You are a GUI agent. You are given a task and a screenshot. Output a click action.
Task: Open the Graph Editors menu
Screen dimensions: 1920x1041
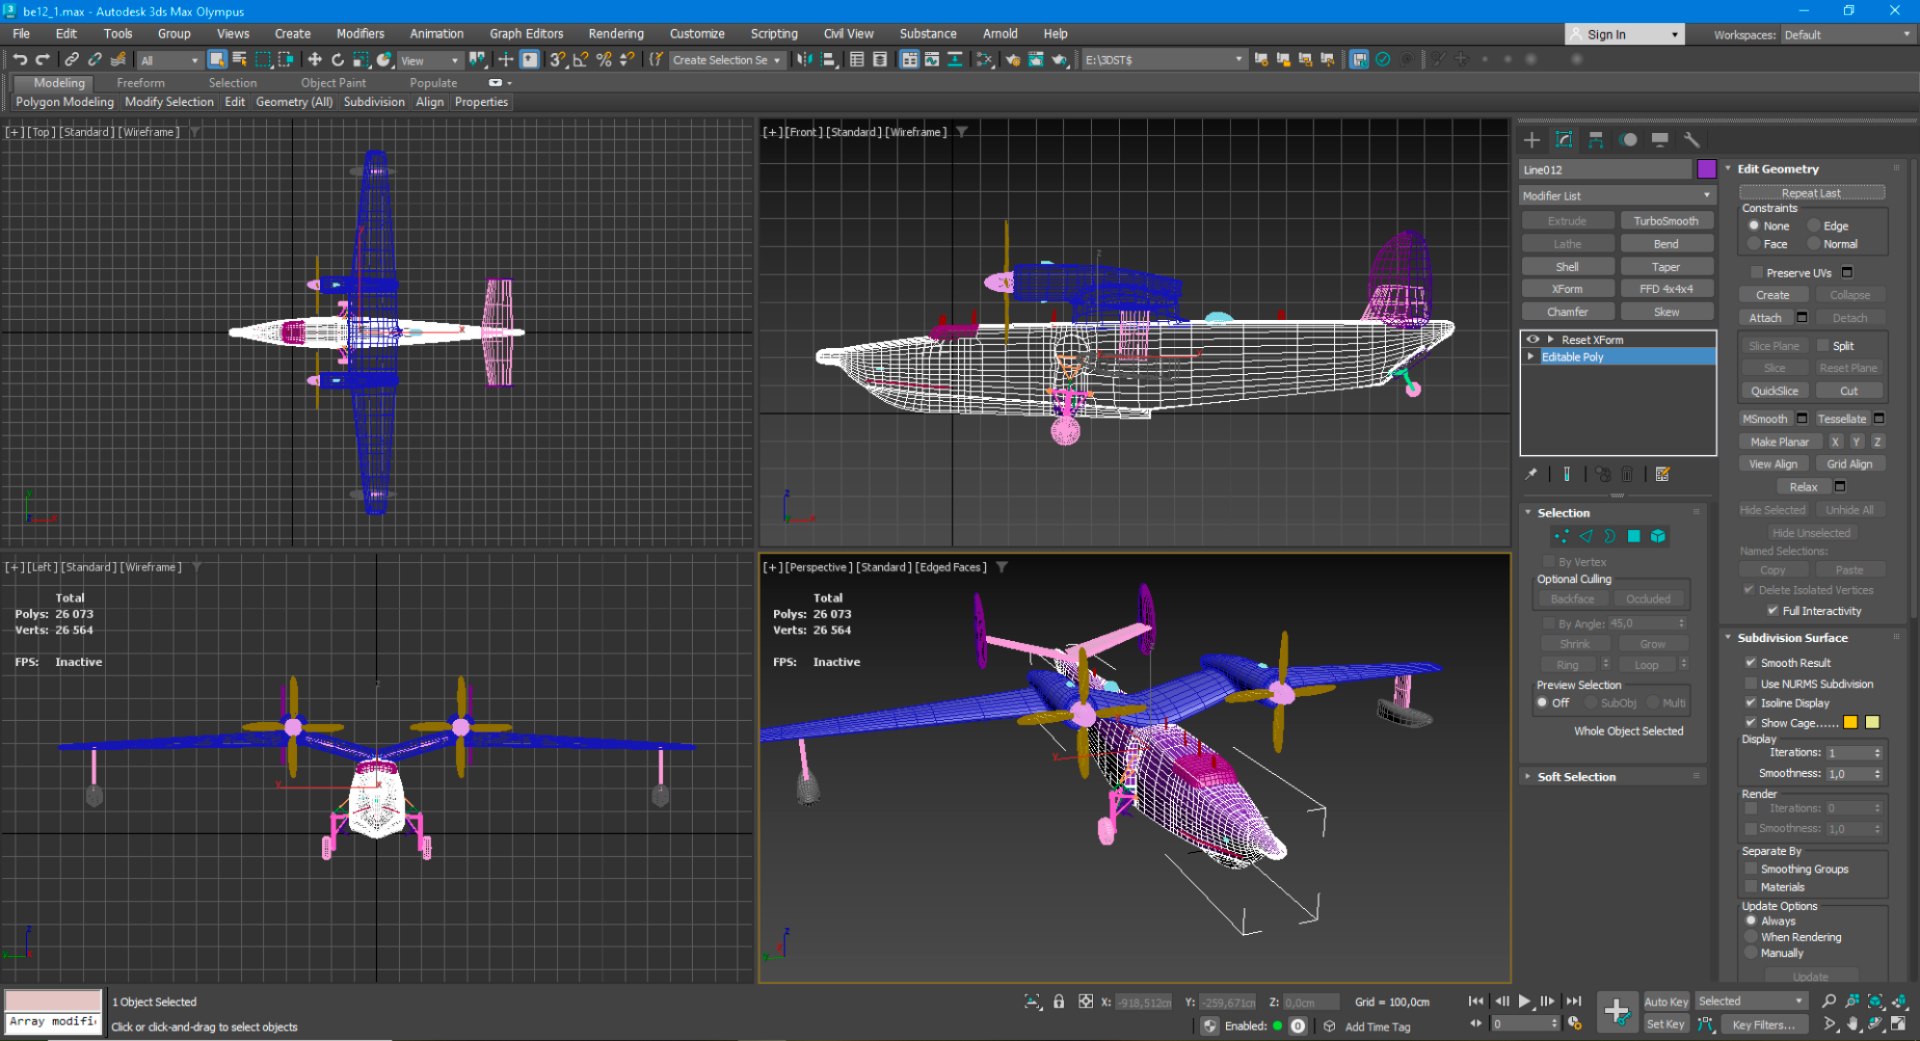click(526, 34)
